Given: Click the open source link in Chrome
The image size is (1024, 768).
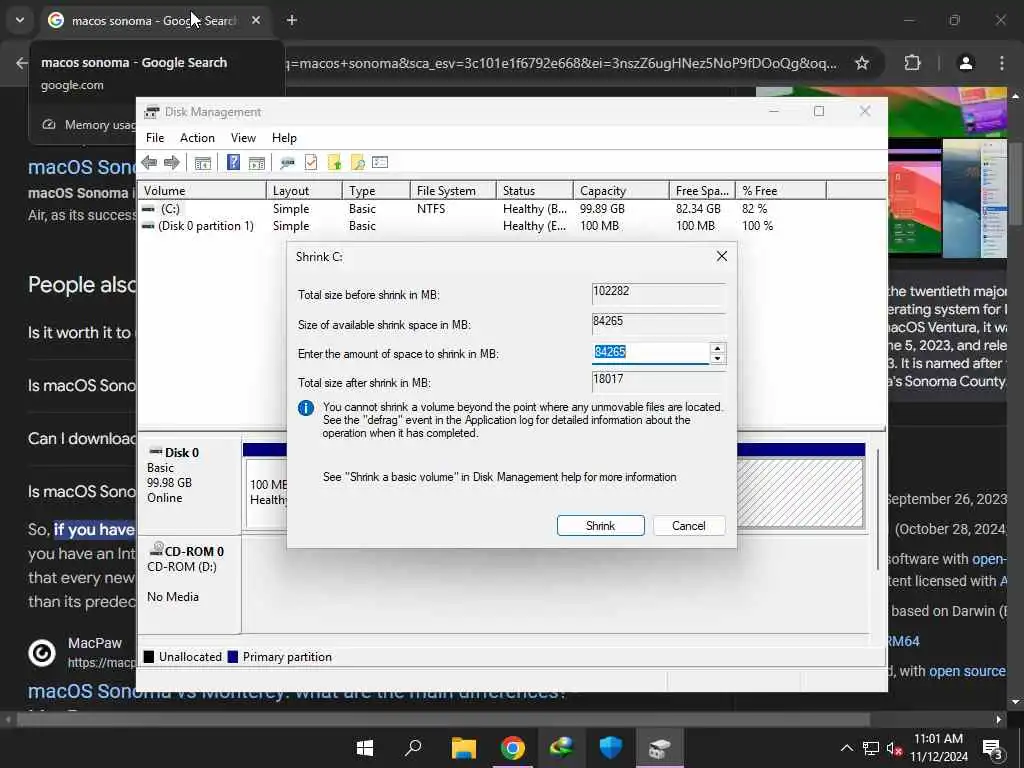Looking at the screenshot, I should click(x=967, y=671).
